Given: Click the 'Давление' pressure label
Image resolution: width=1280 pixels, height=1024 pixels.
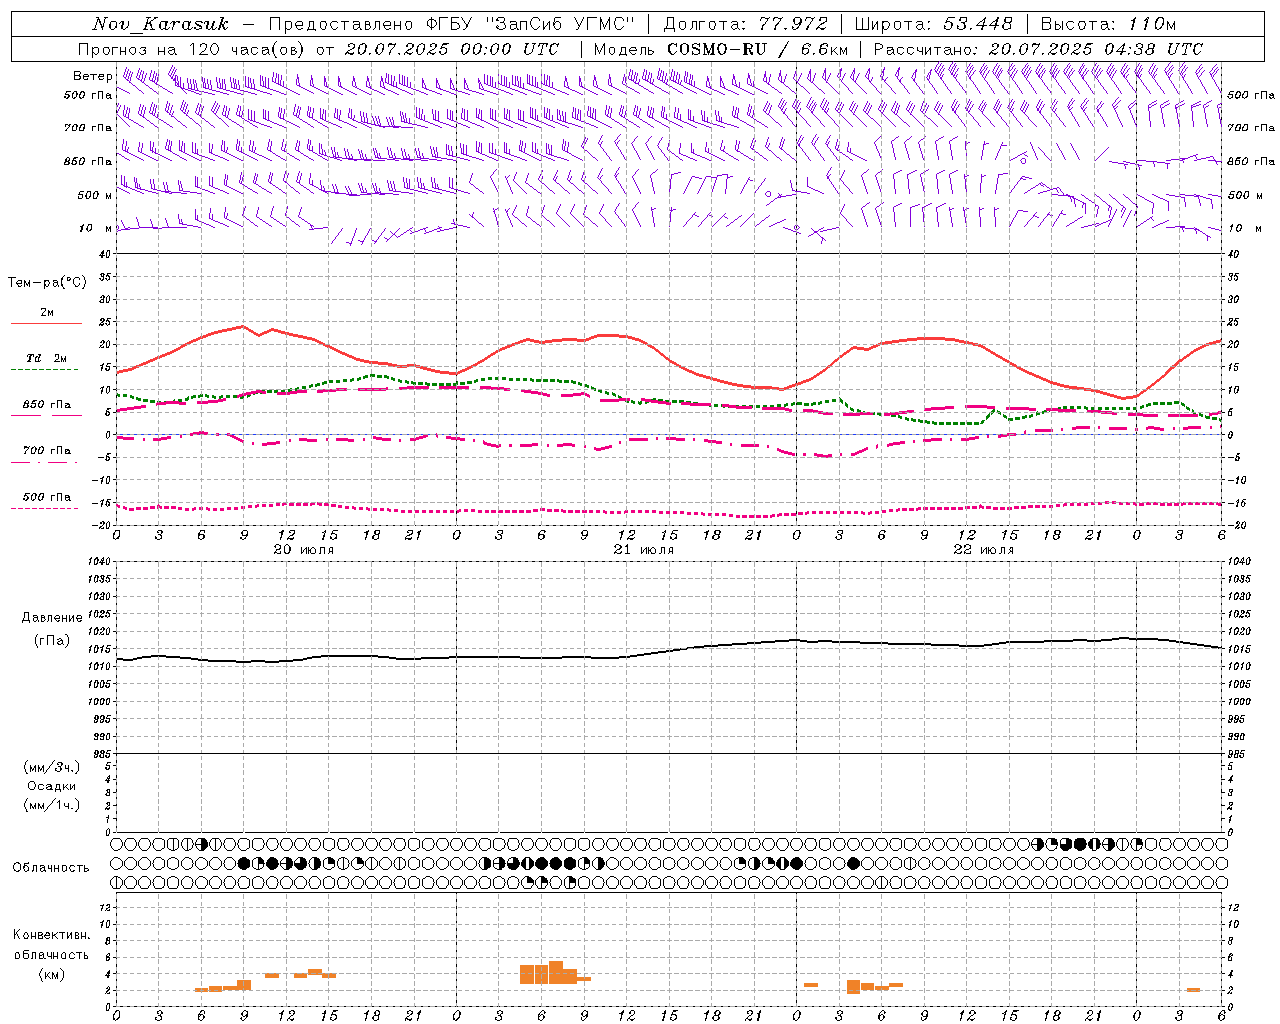Looking at the screenshot, I should [x=52, y=618].
